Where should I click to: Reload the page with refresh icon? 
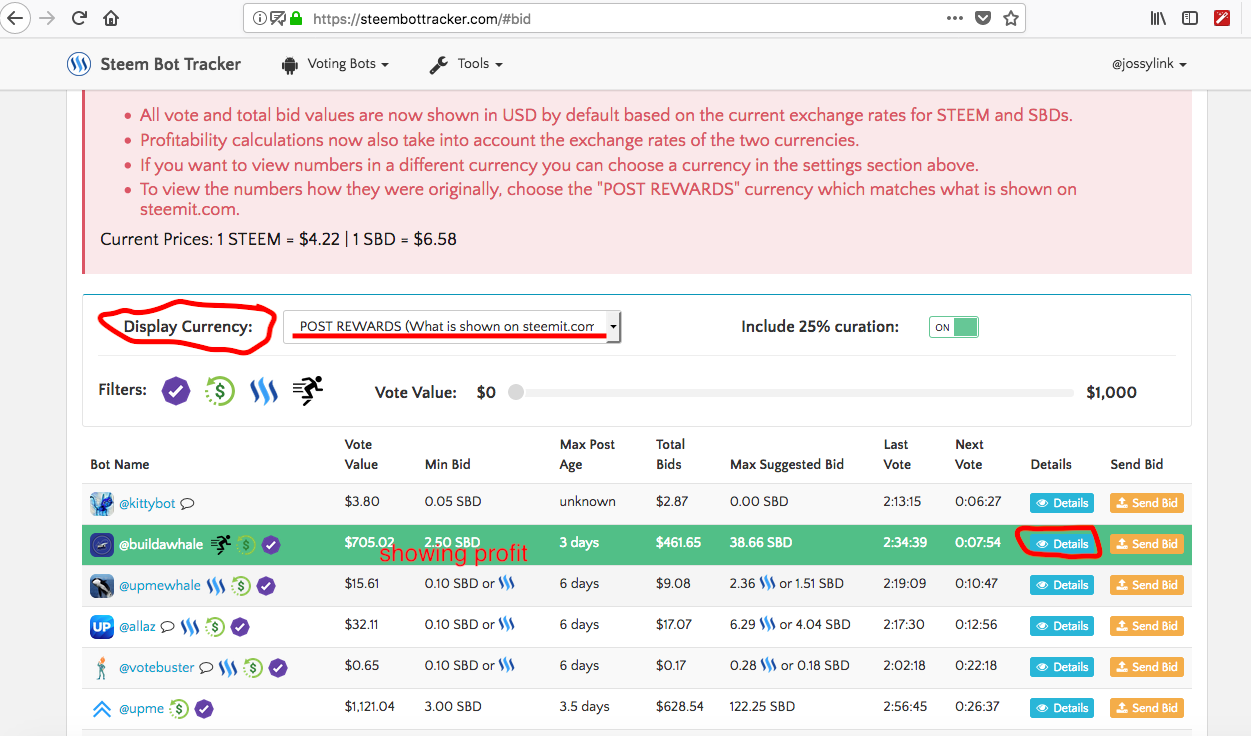tap(80, 18)
